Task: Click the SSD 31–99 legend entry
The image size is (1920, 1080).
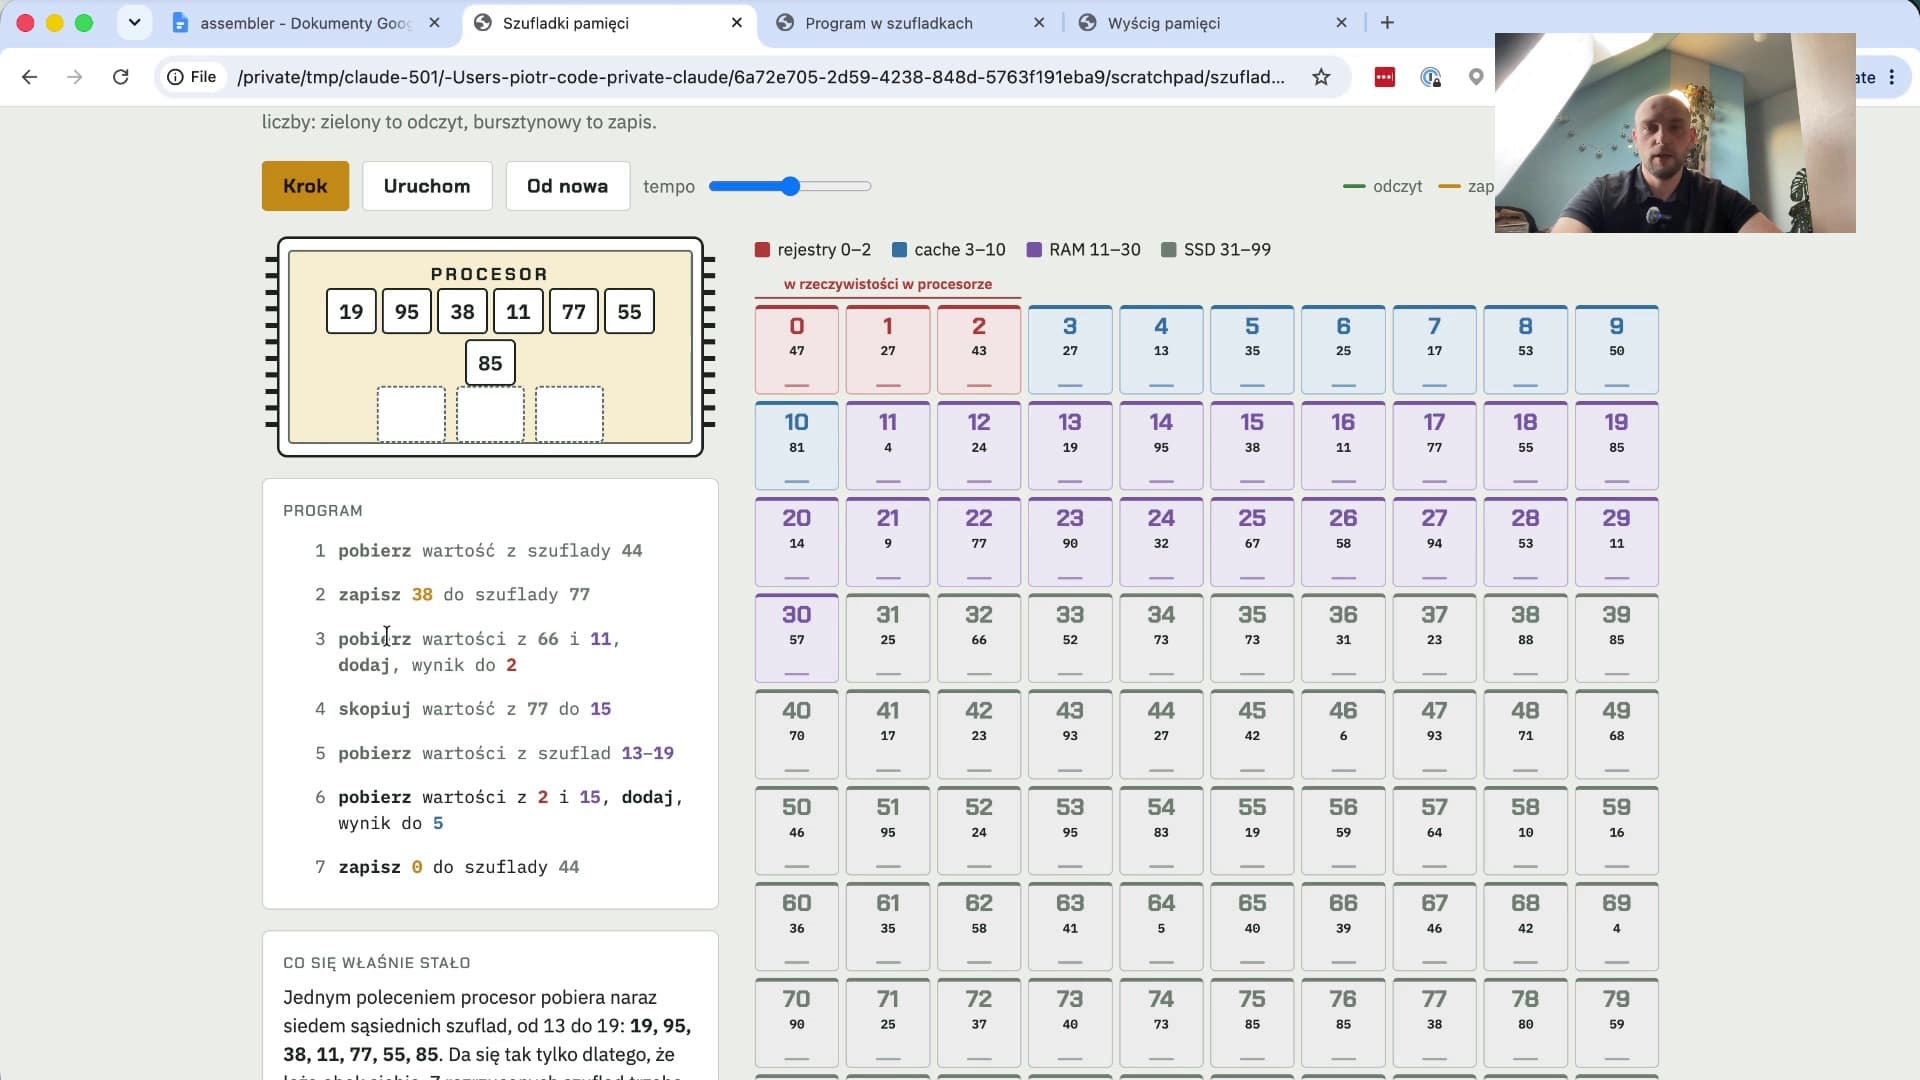Action: coord(1216,250)
